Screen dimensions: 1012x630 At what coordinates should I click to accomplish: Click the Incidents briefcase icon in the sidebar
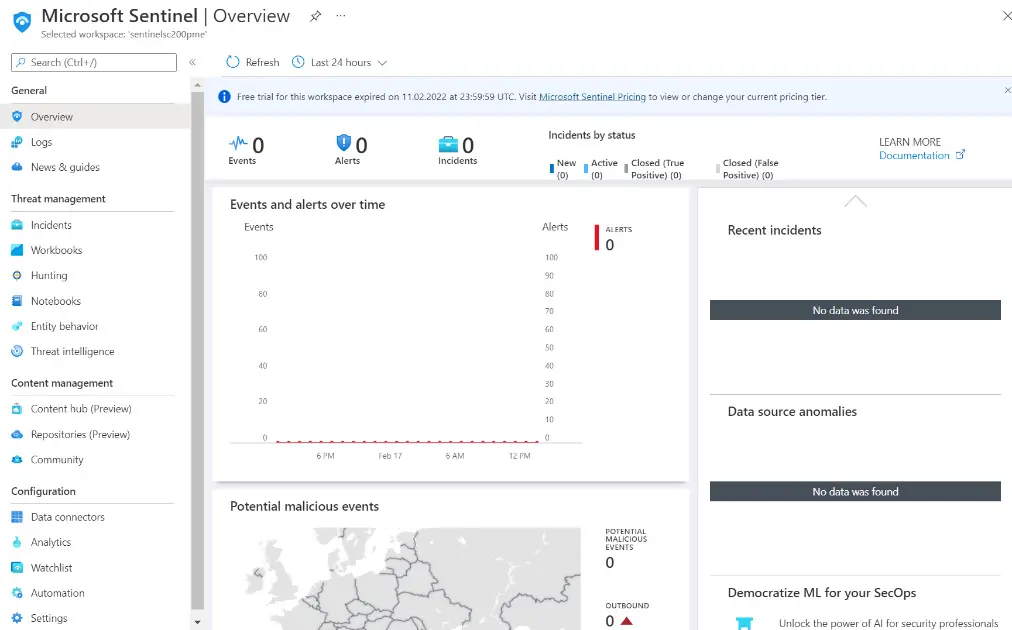tap(17, 225)
